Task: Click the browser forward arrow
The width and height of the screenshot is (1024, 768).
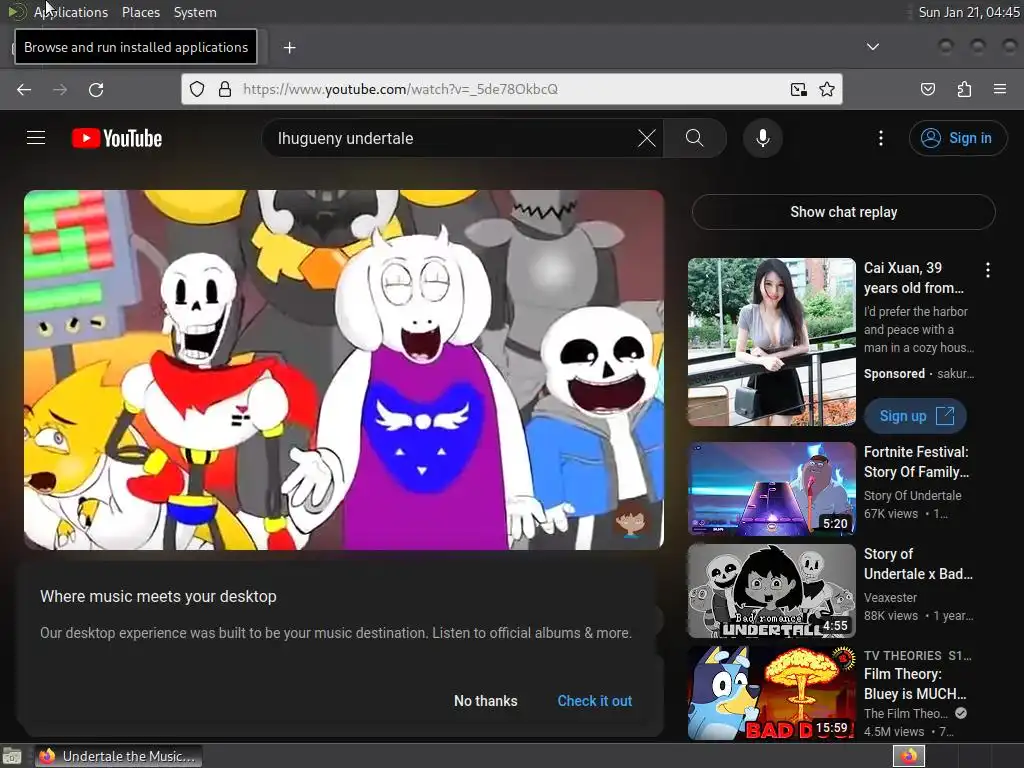Action: point(60,89)
